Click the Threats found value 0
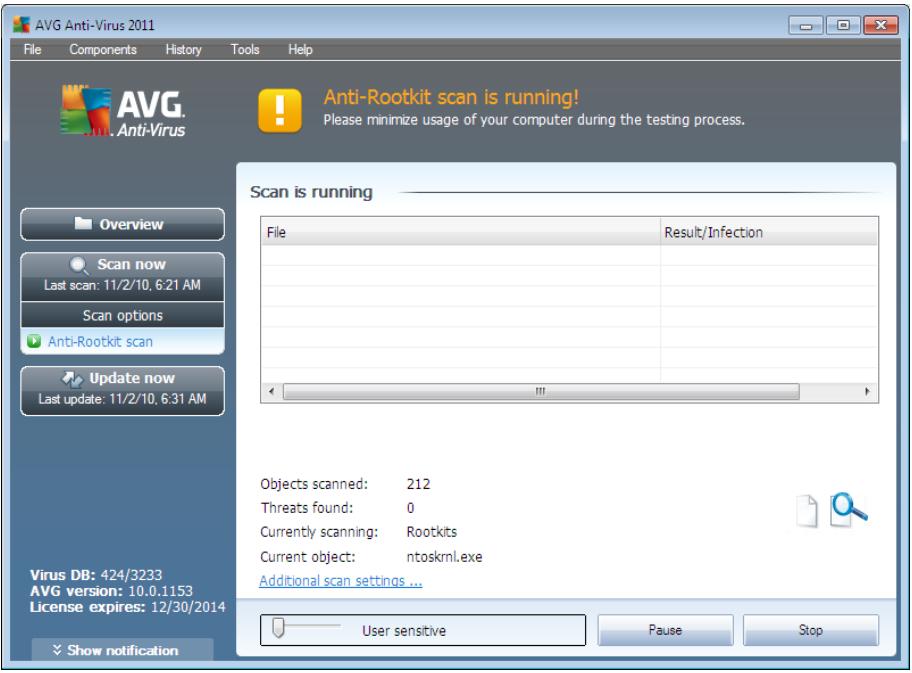The width and height of the screenshot is (912, 673). click(x=411, y=508)
